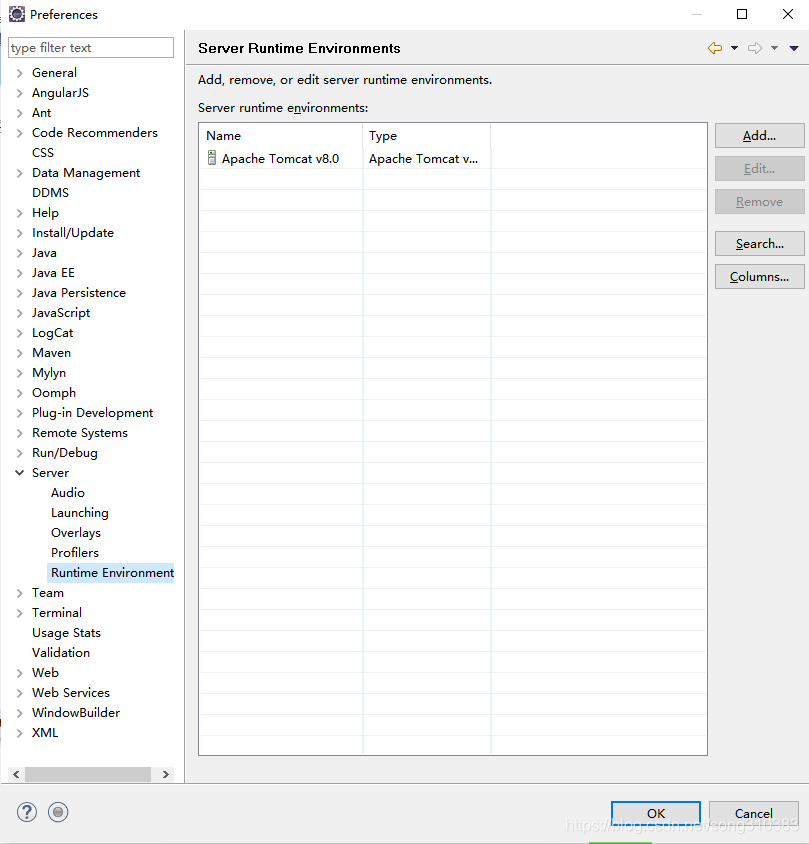809x844 pixels.
Task: Click the Apache Tomcat v... type cell
Action: click(x=423, y=158)
